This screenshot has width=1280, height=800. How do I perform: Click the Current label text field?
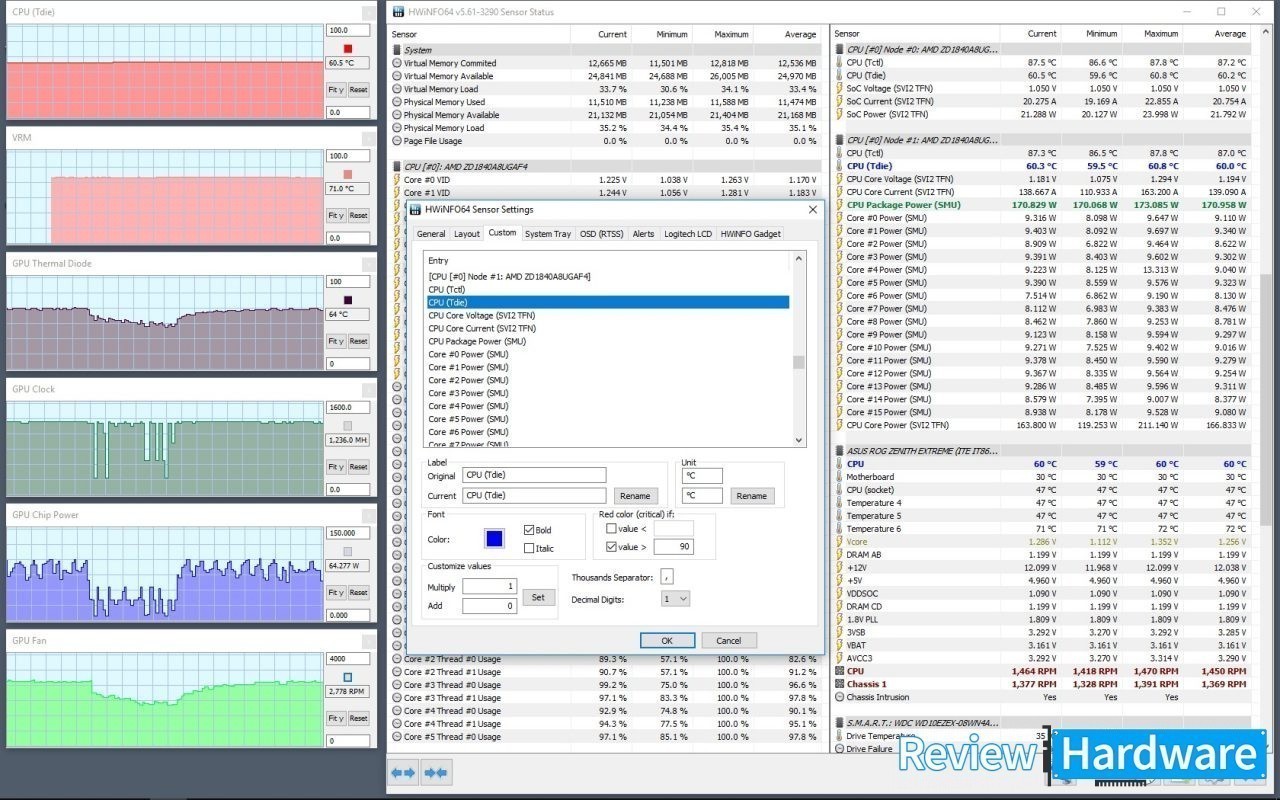[535, 495]
